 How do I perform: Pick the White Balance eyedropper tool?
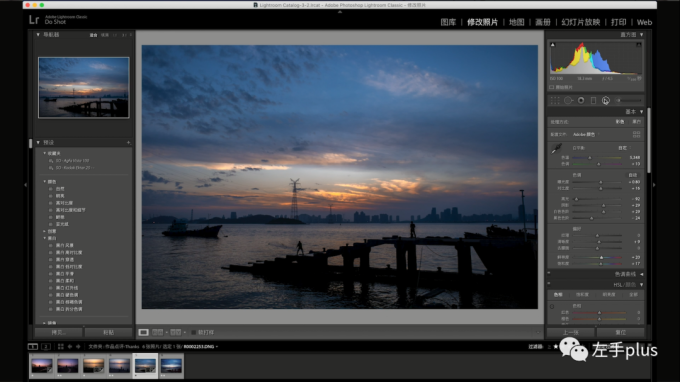pos(556,149)
